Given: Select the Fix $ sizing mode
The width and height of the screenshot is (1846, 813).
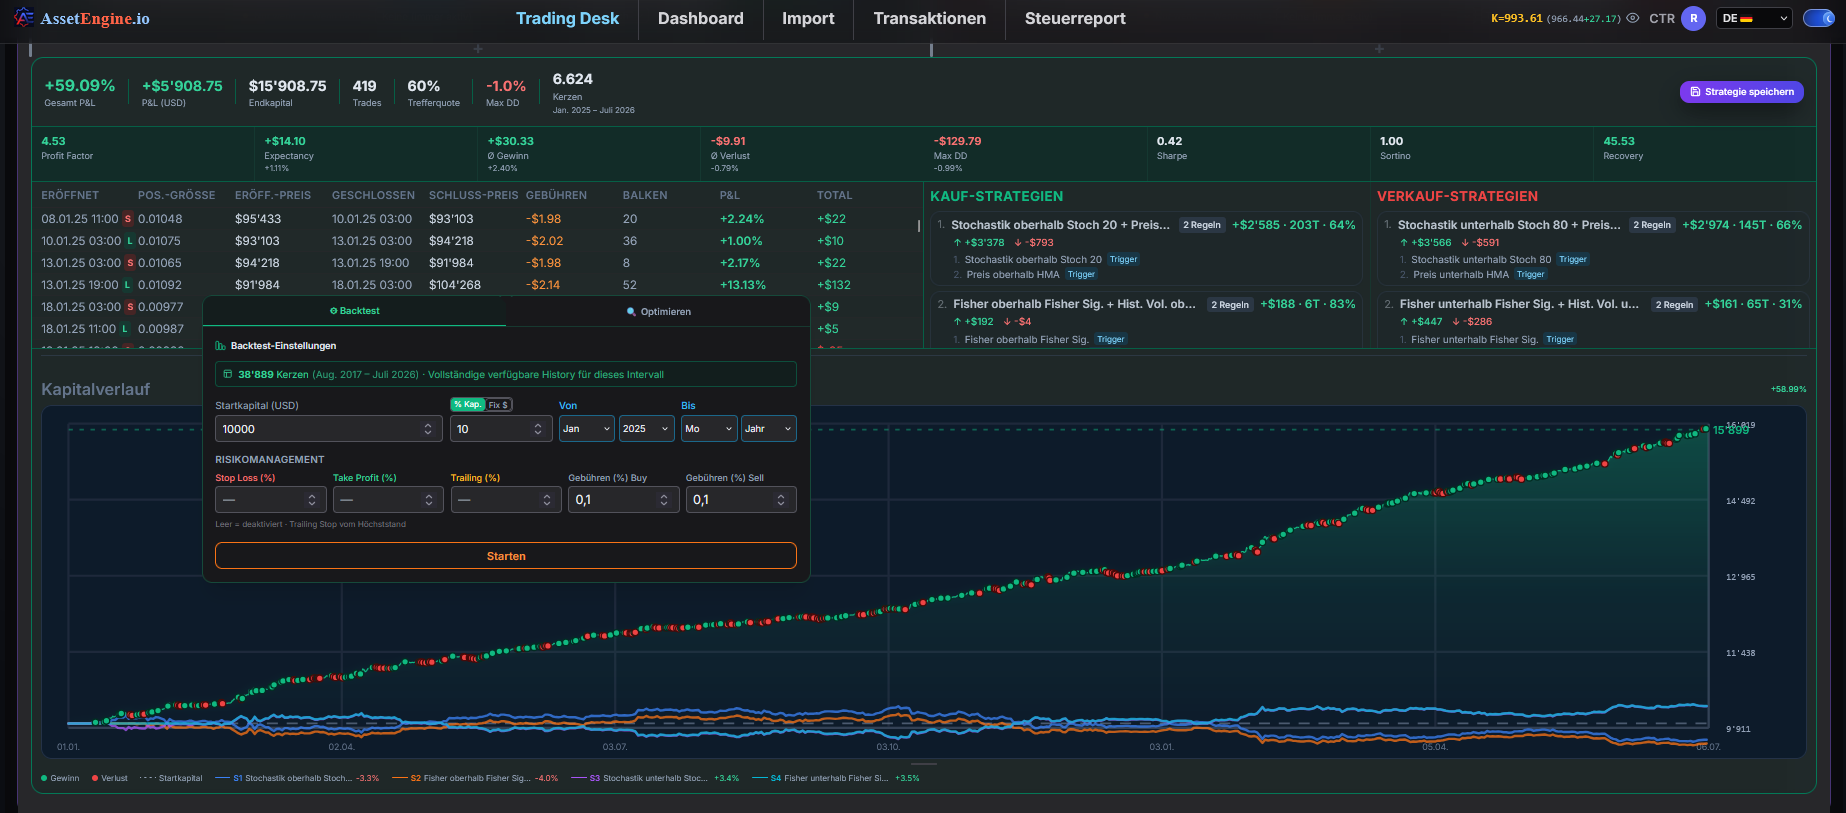Looking at the screenshot, I should [x=498, y=404].
